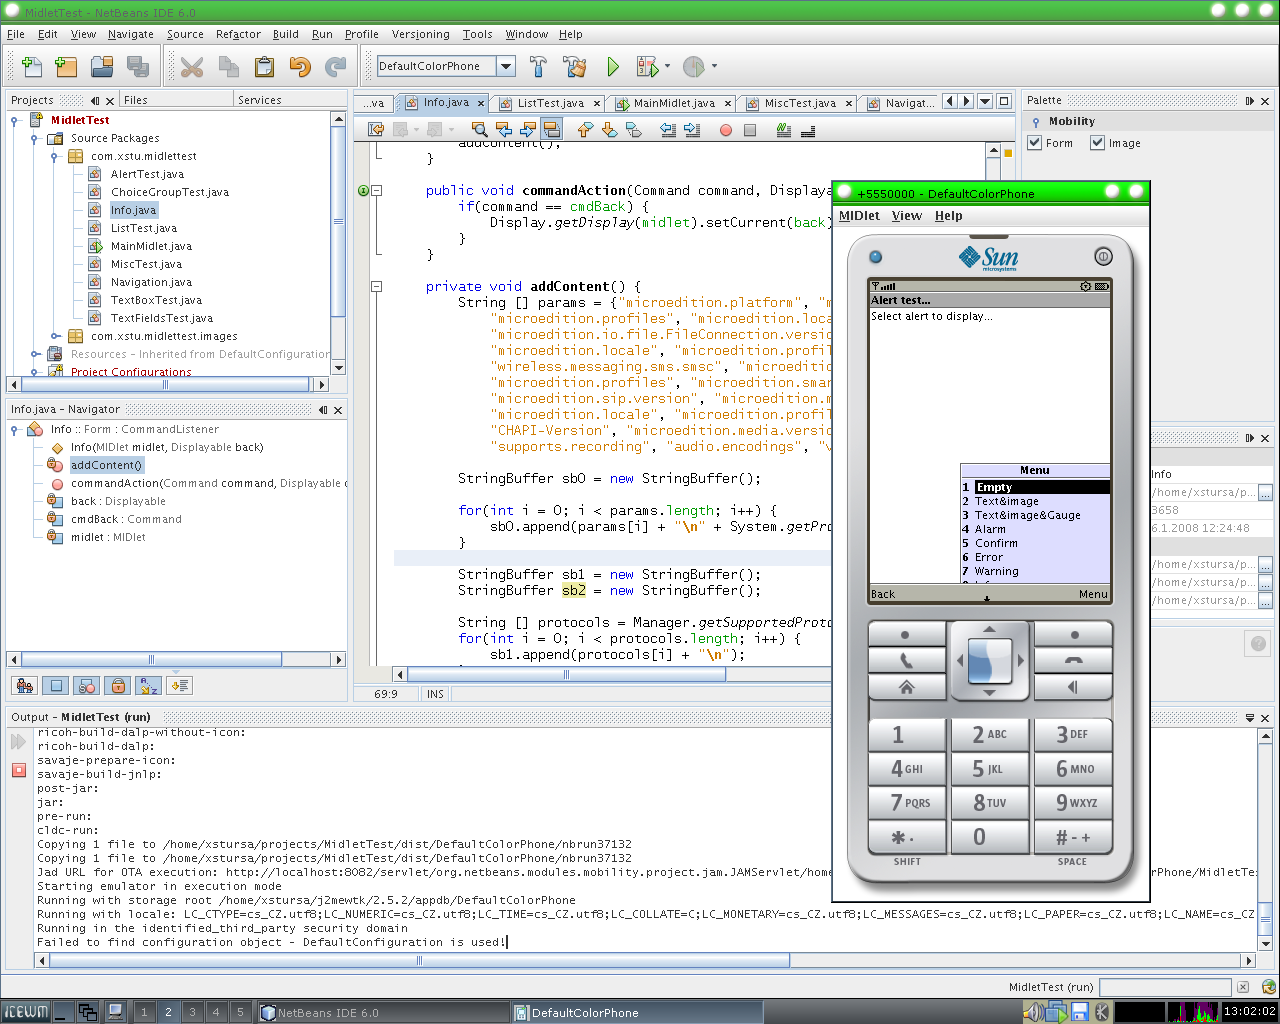Toggle the Form checkbox in Palette
The image size is (1280, 1024).
1035,143
